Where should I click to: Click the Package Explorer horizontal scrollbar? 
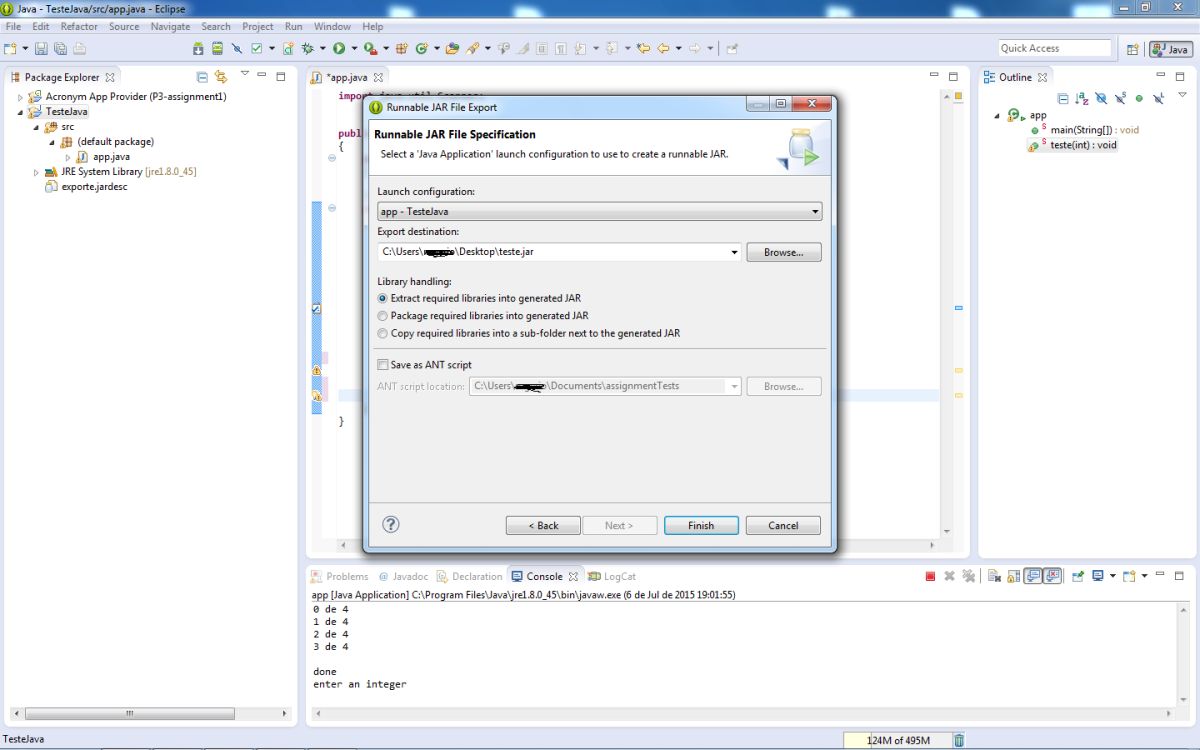(x=129, y=714)
